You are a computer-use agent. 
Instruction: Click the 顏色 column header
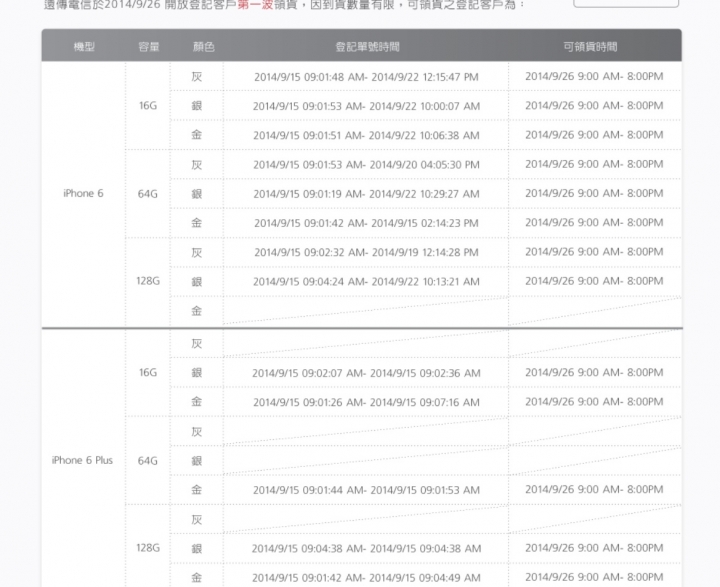tap(203, 46)
